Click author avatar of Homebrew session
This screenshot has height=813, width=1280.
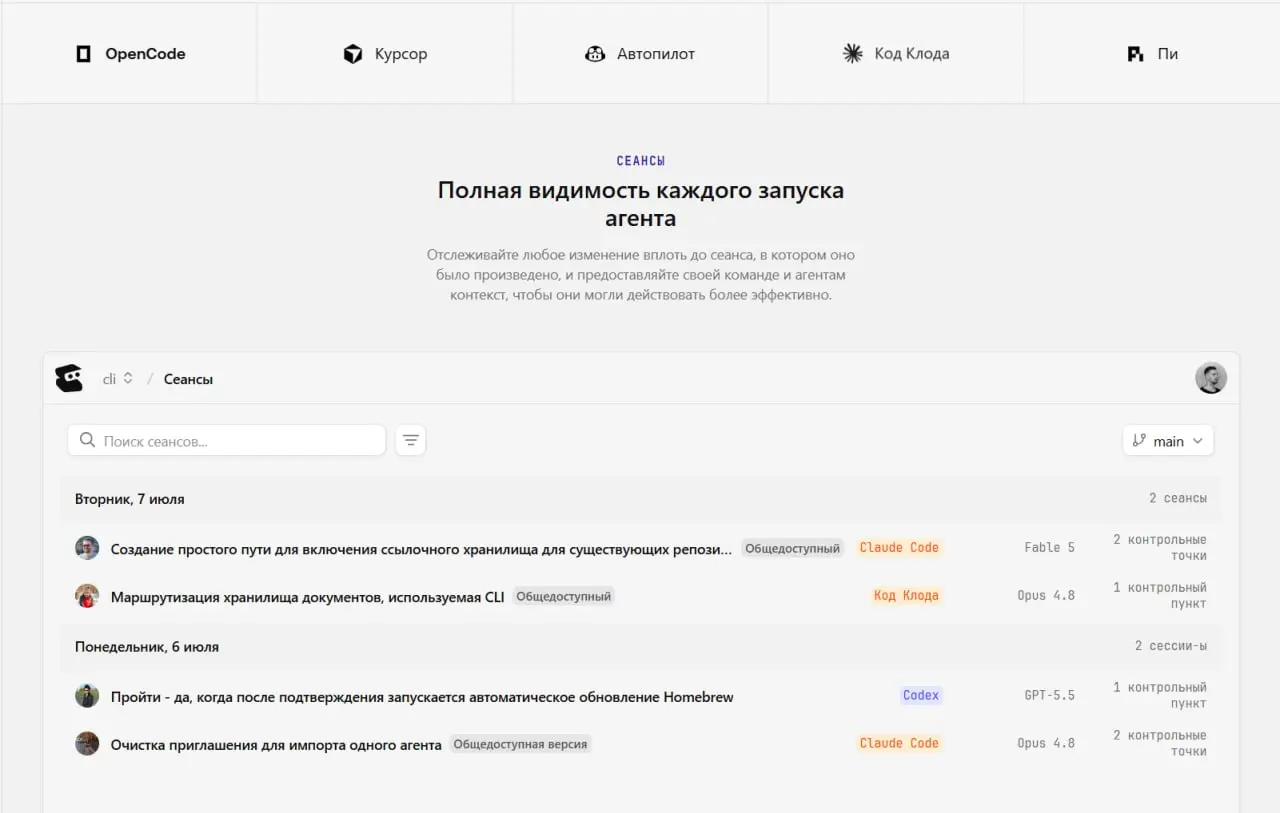click(87, 696)
